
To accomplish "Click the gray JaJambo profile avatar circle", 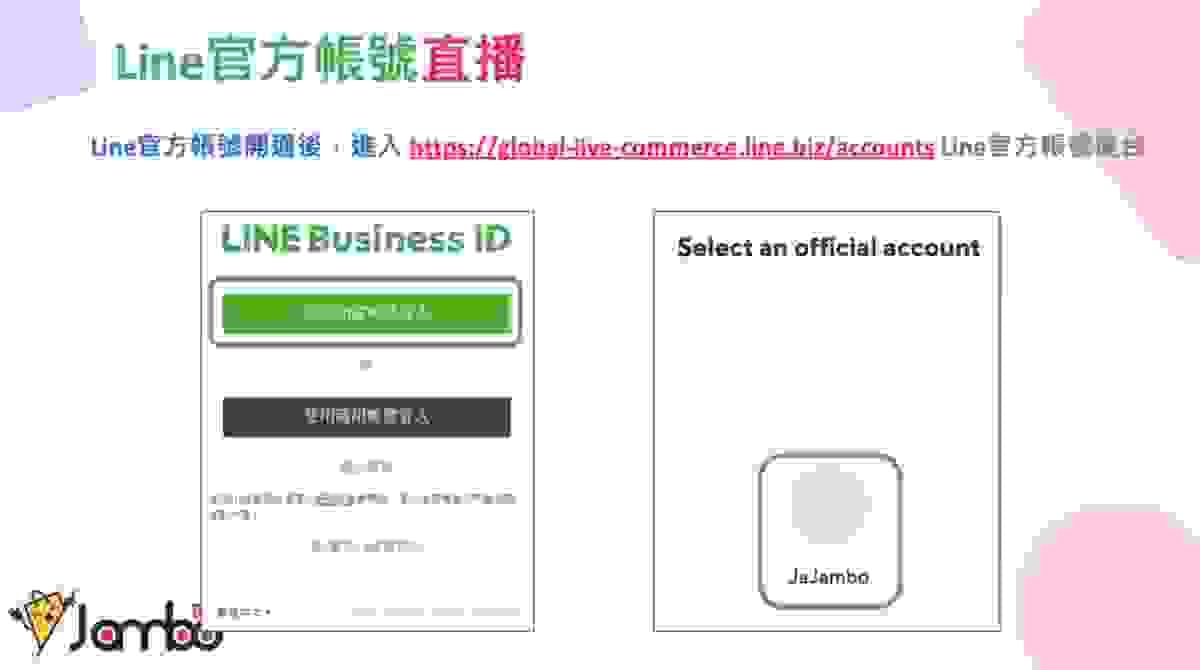I will 830,504.
